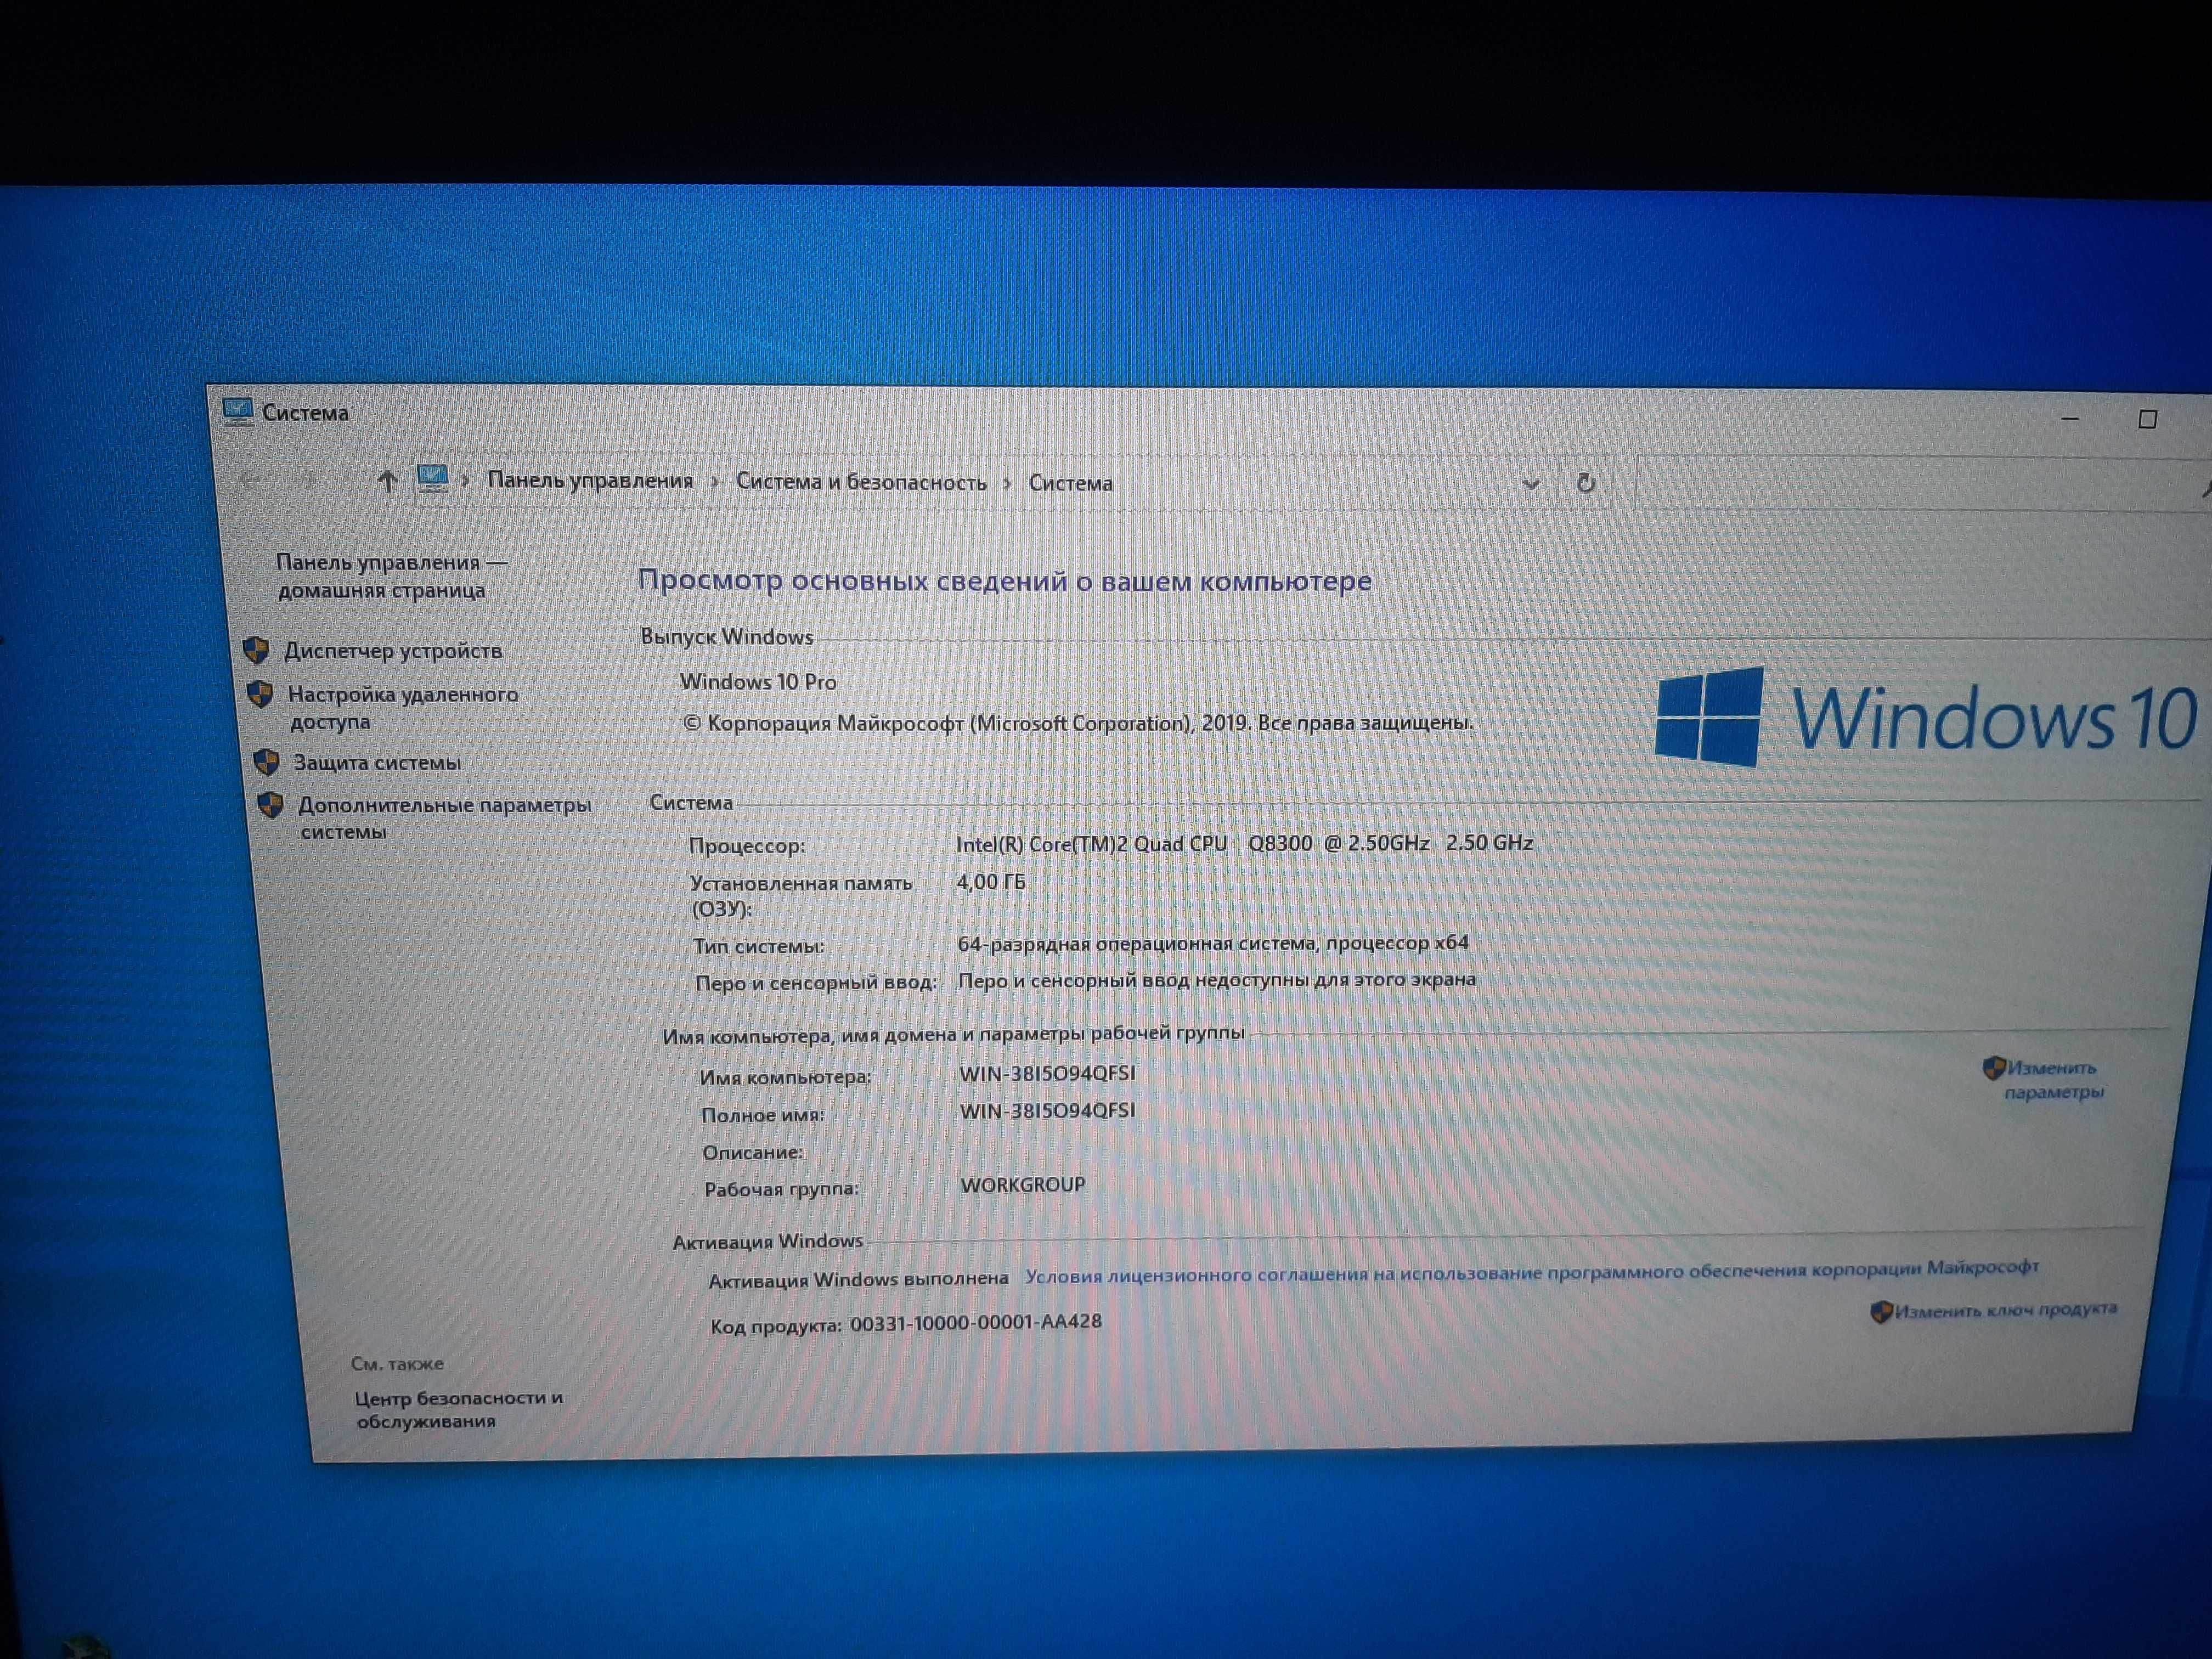Open Центр безопасности и обслуживания link
2212x1659 pixels.
[x=459, y=1409]
